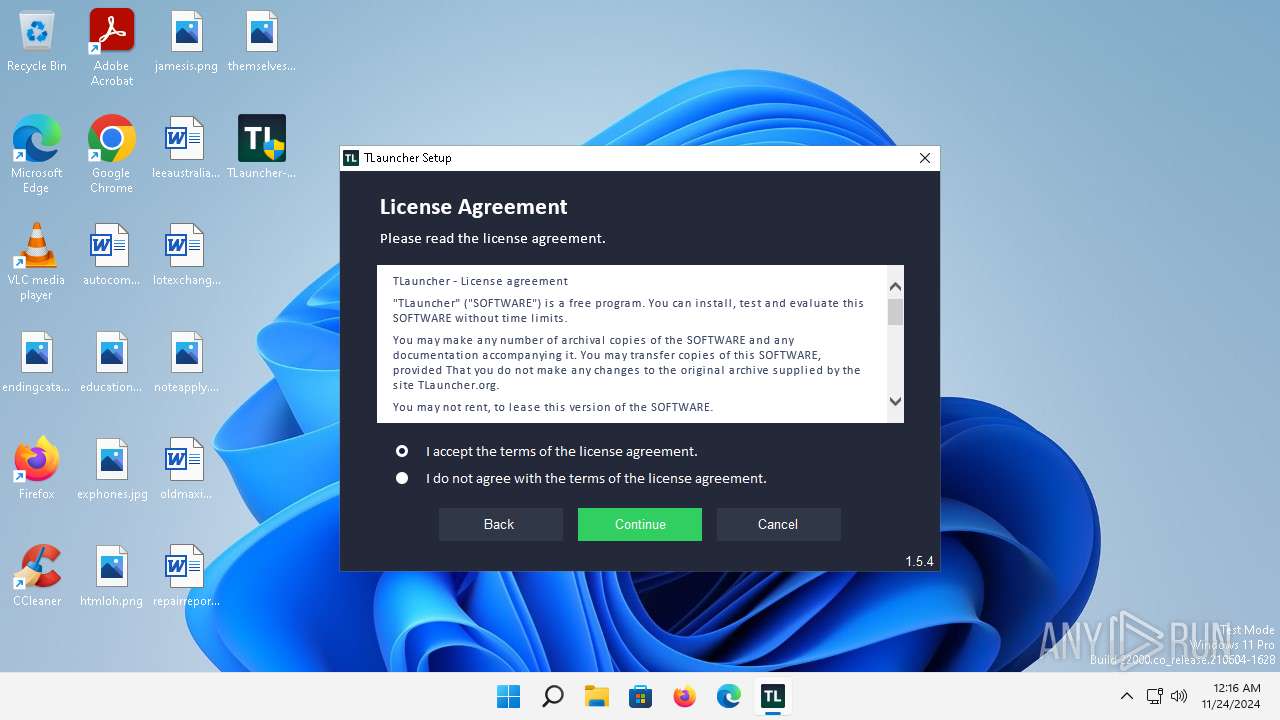Open Firefox from the taskbar
Viewport: 1280px width, 720px height.
(x=684, y=696)
